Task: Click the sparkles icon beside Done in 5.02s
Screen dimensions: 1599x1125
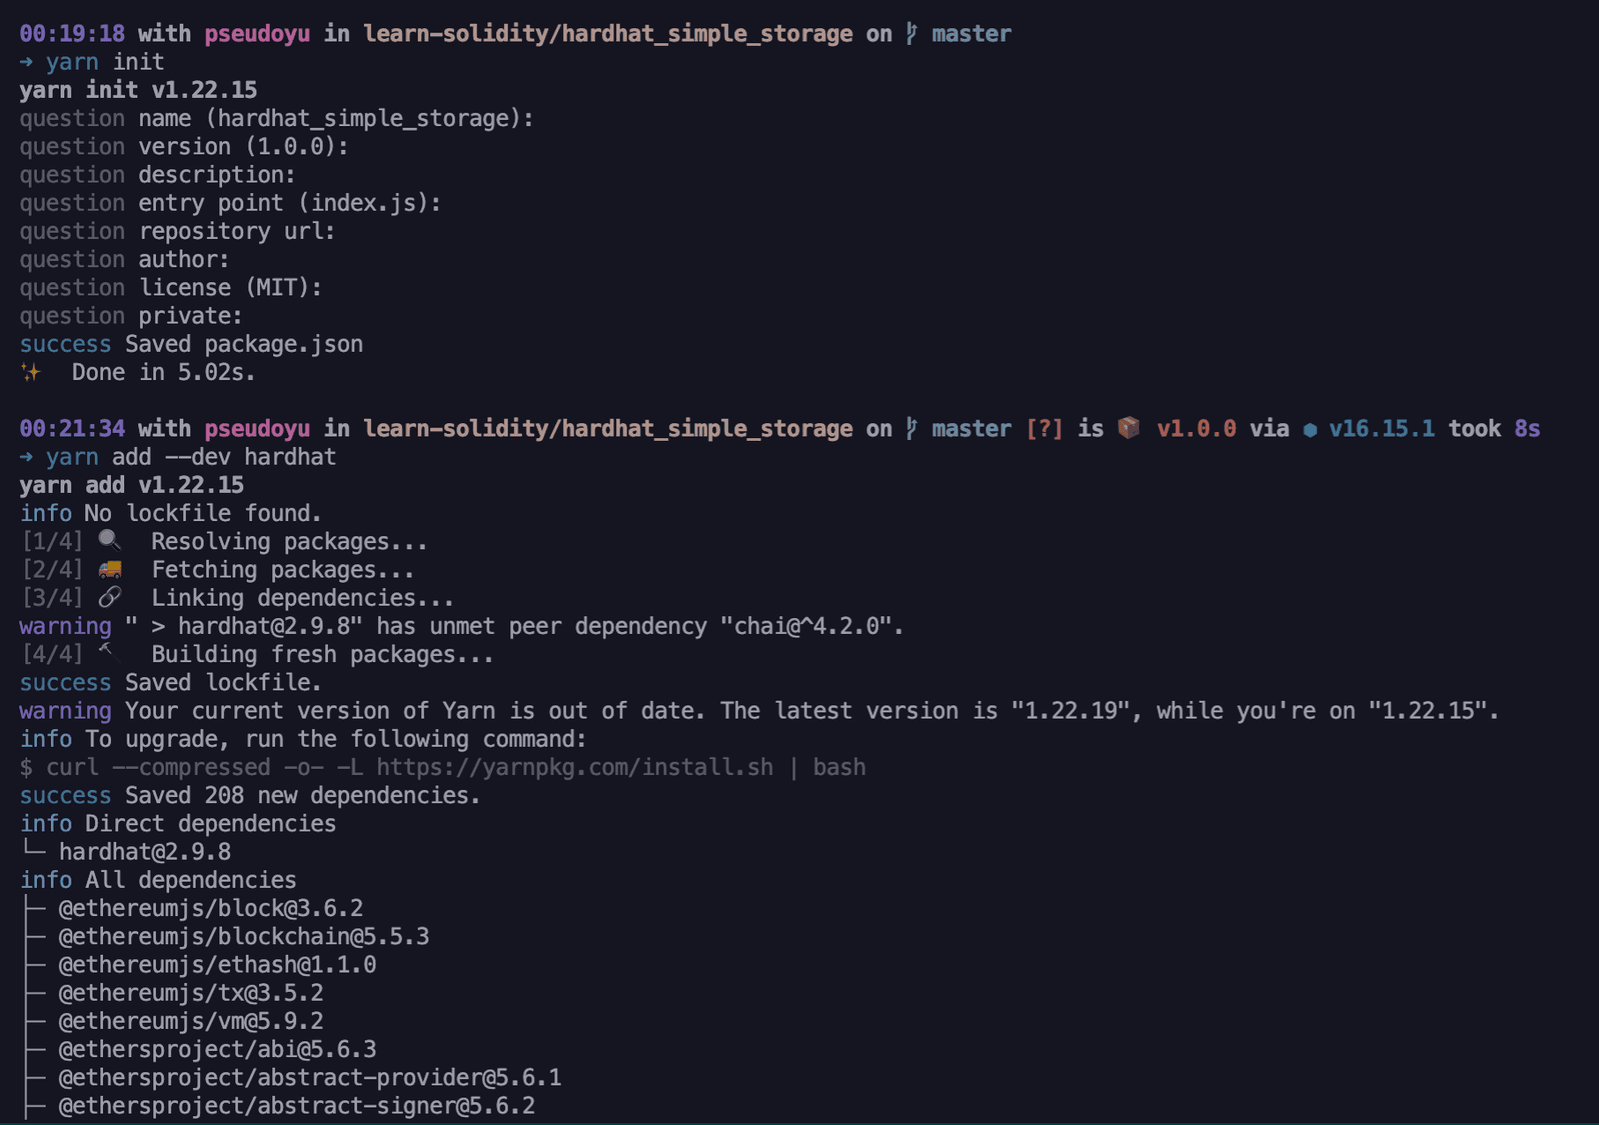Action: (x=31, y=372)
